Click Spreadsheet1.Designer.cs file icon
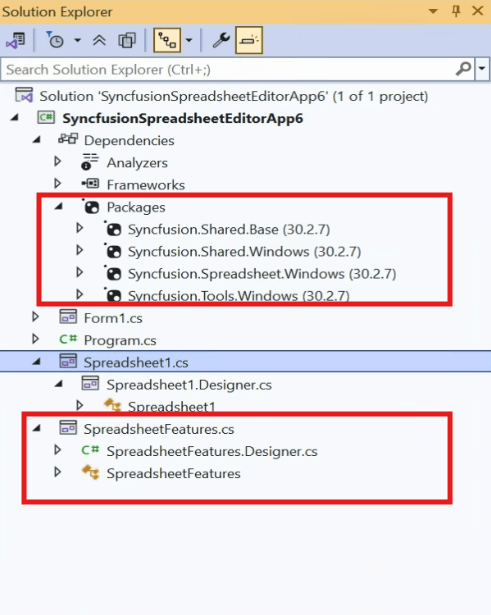Image resolution: width=491 pixels, height=615 pixels. pyautogui.click(x=91, y=383)
